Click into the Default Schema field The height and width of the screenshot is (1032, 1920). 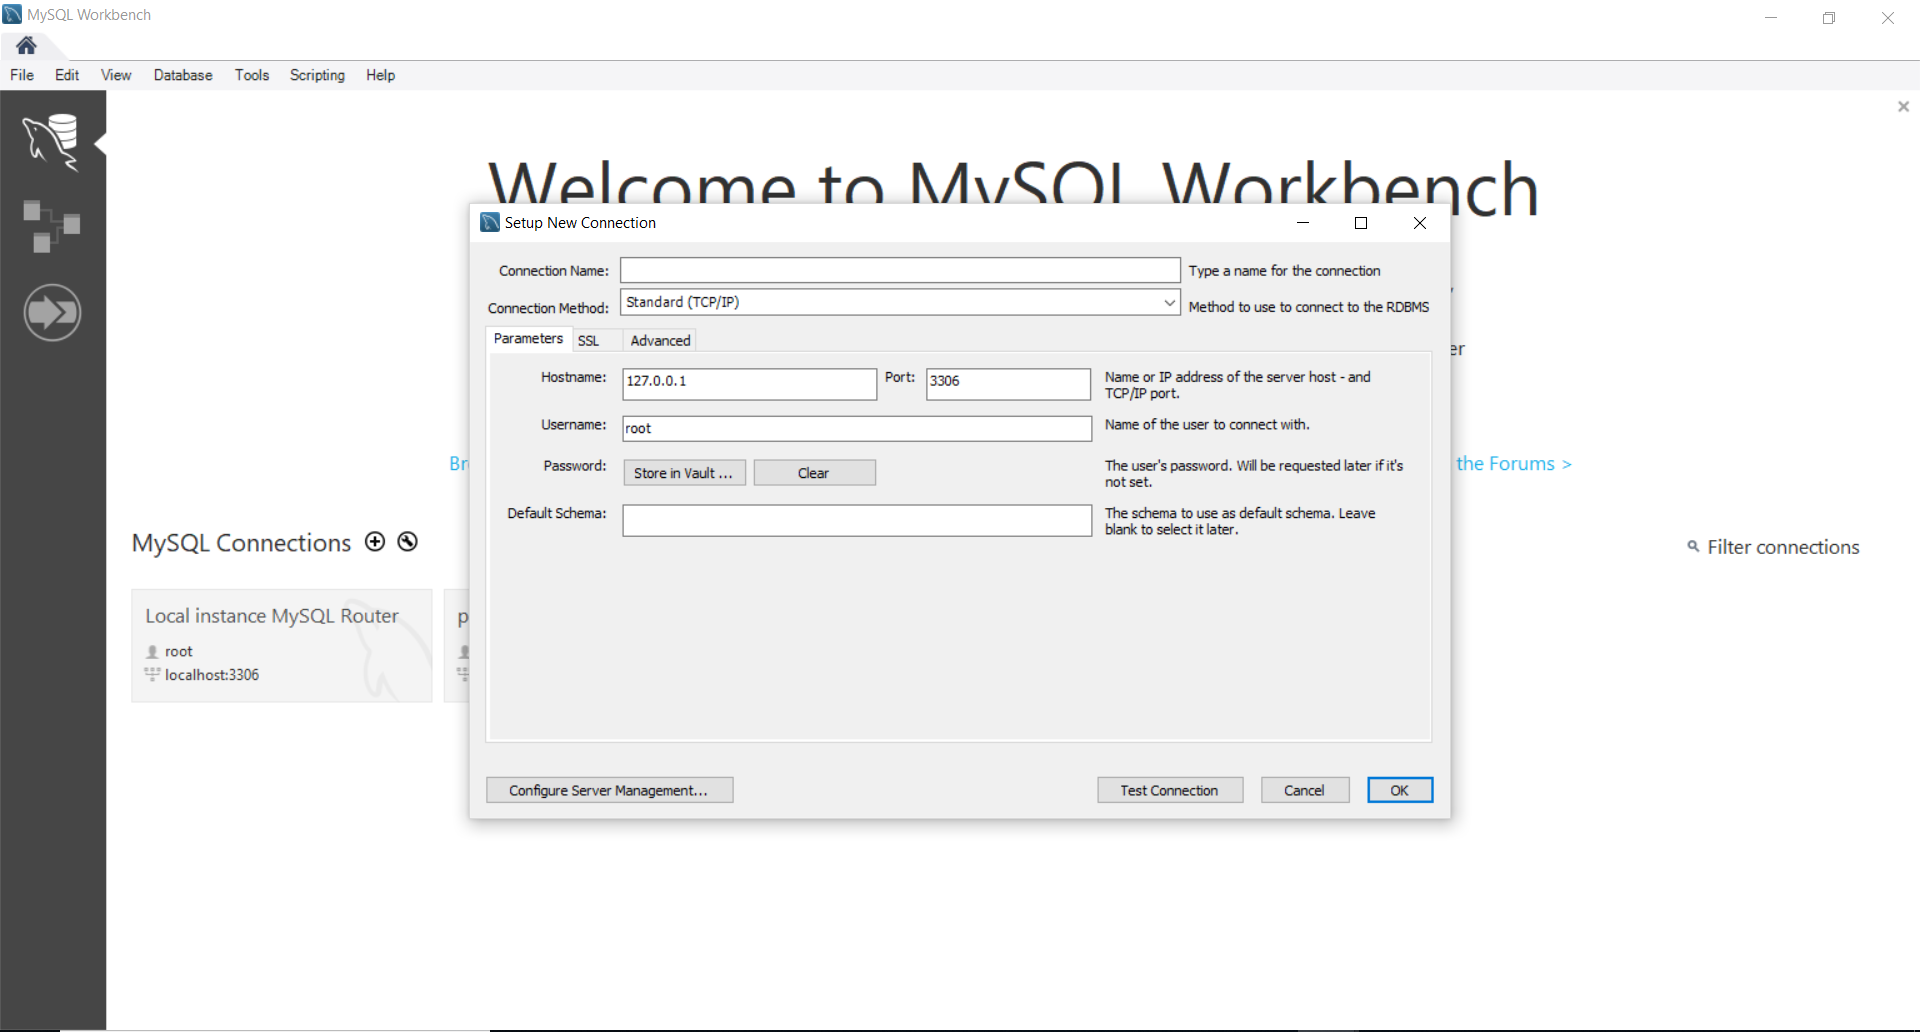tap(857, 520)
